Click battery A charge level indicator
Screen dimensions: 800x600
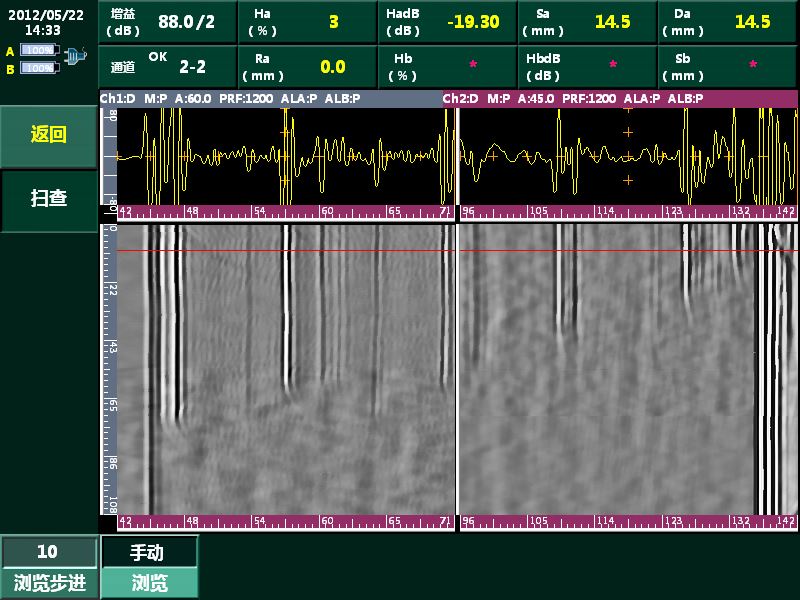(x=38, y=50)
